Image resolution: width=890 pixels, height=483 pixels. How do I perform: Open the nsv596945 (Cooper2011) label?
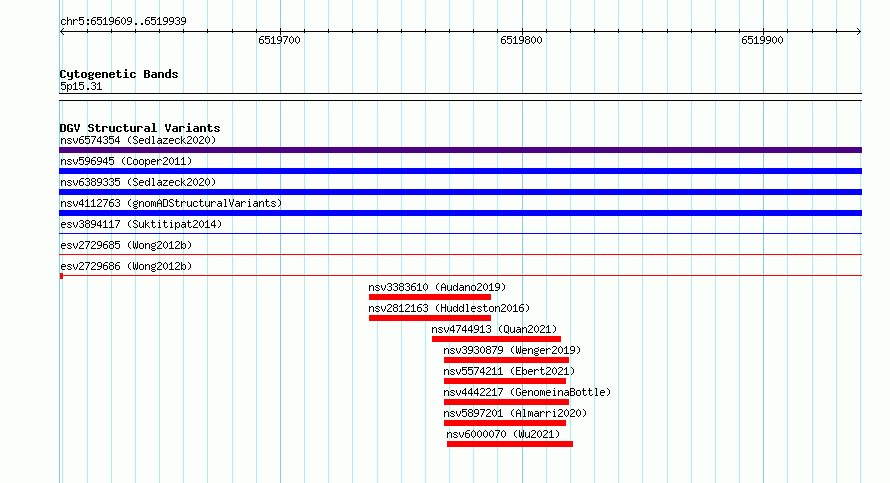pos(126,161)
